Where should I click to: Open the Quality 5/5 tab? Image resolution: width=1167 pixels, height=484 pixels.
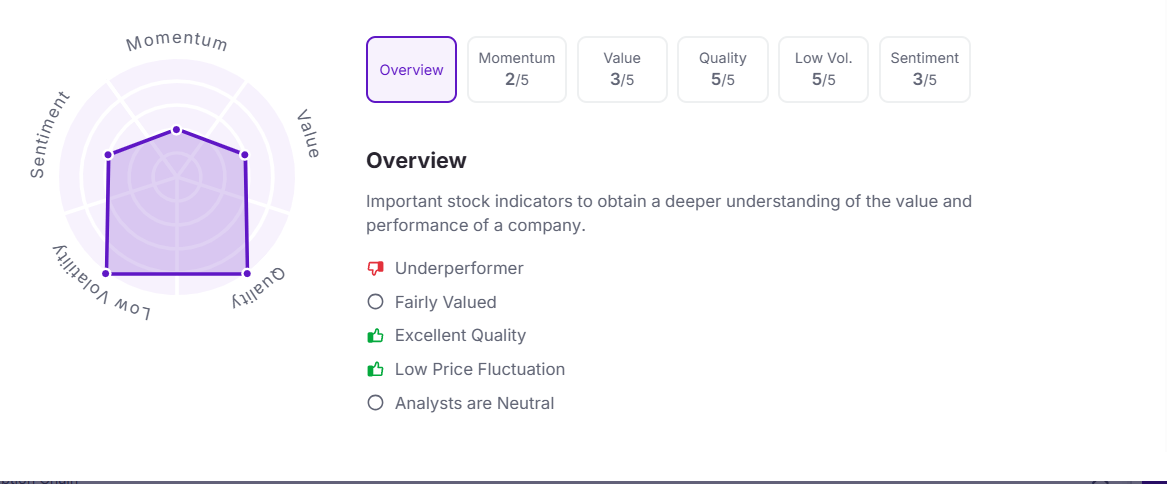pyautogui.click(x=723, y=70)
